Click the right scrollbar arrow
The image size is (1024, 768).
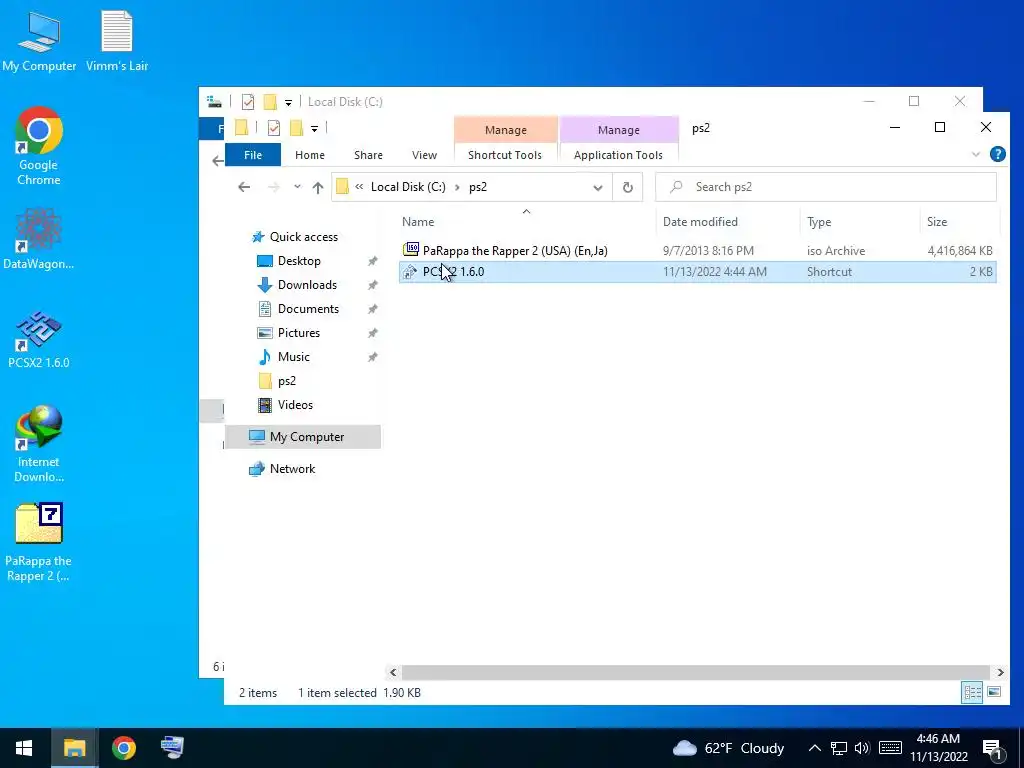pyautogui.click(x=1000, y=672)
